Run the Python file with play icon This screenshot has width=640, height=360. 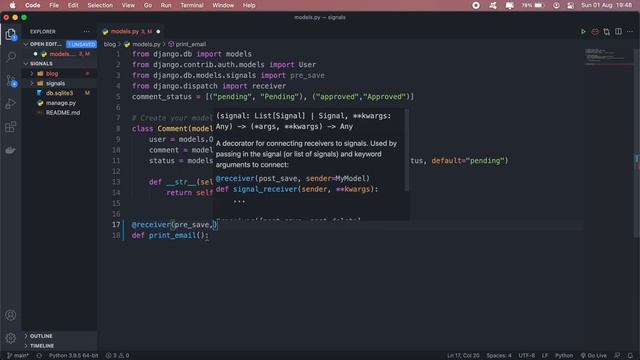(583, 31)
